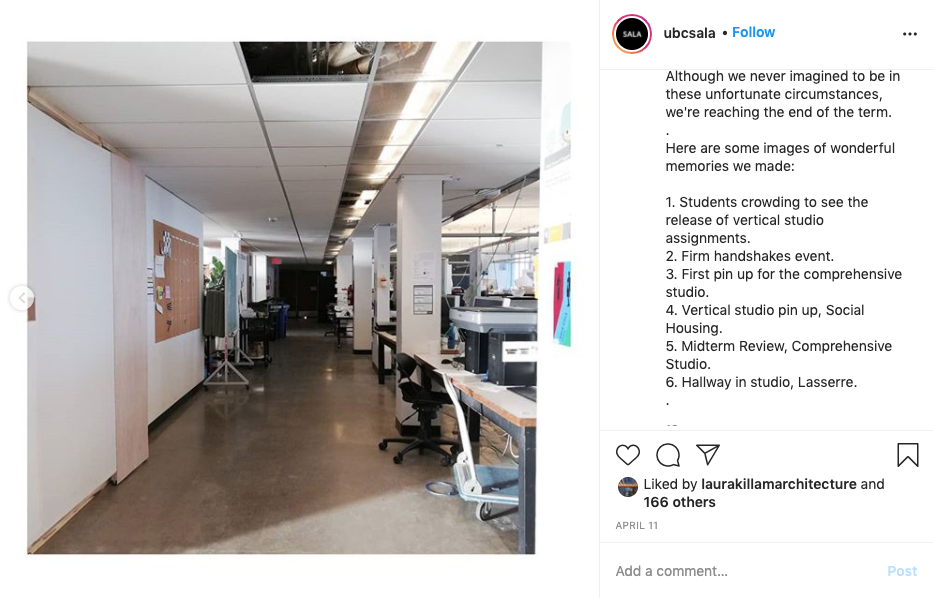933x598 pixels.
Task: Click caption line 'Hallway in studio, Lasserre'
Action: [762, 382]
